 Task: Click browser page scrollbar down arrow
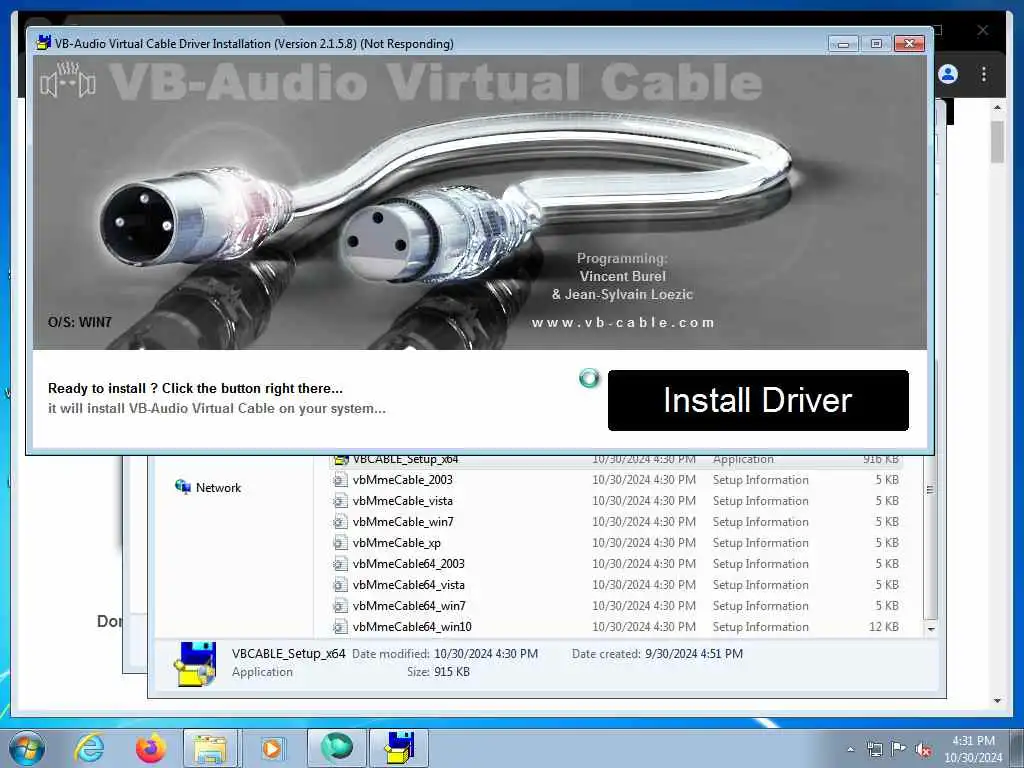(997, 701)
